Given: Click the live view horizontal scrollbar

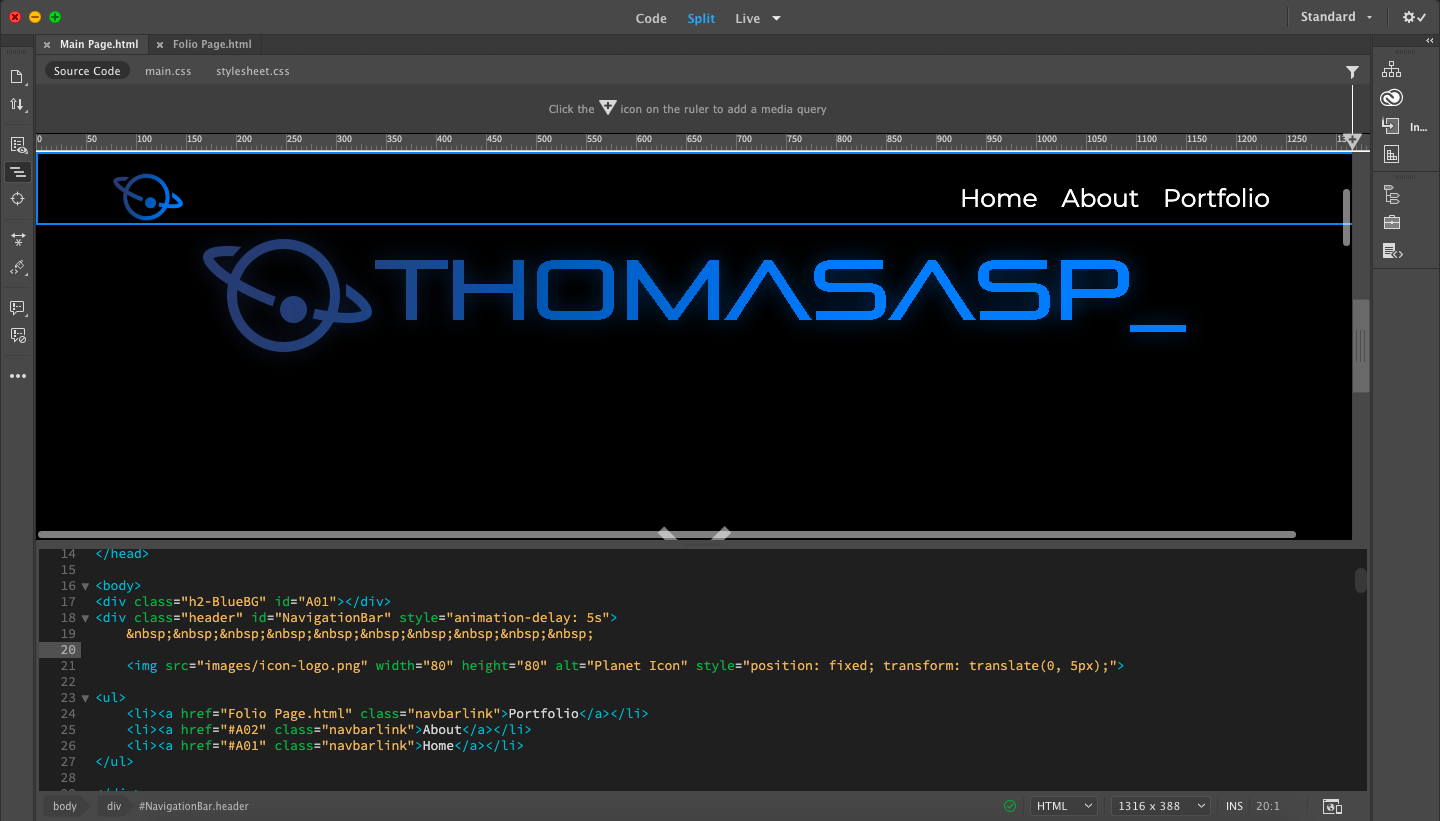Looking at the screenshot, I should point(667,535).
